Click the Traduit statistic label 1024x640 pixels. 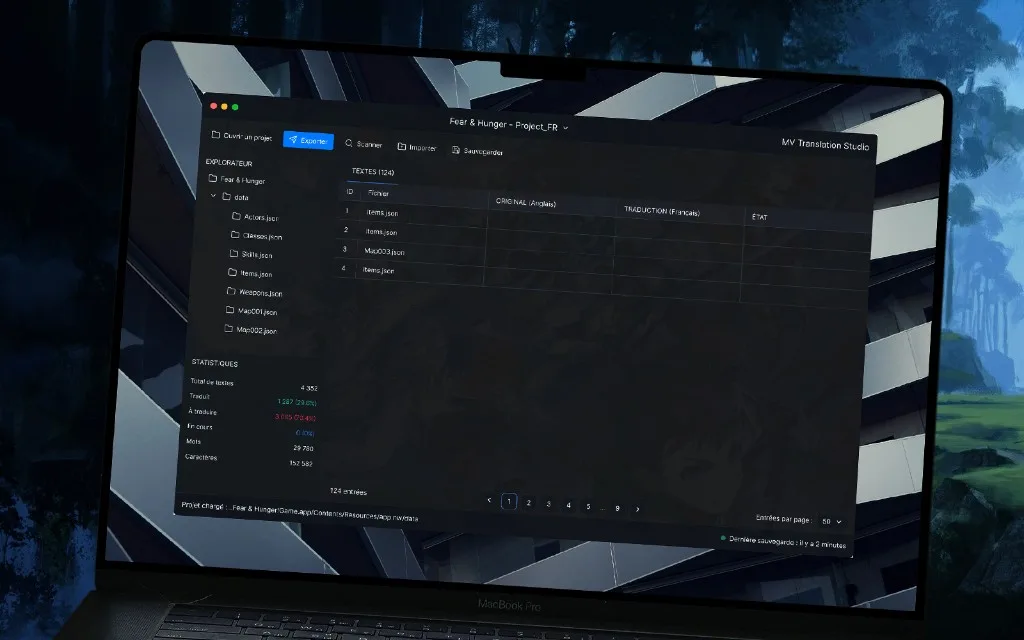click(x=199, y=396)
